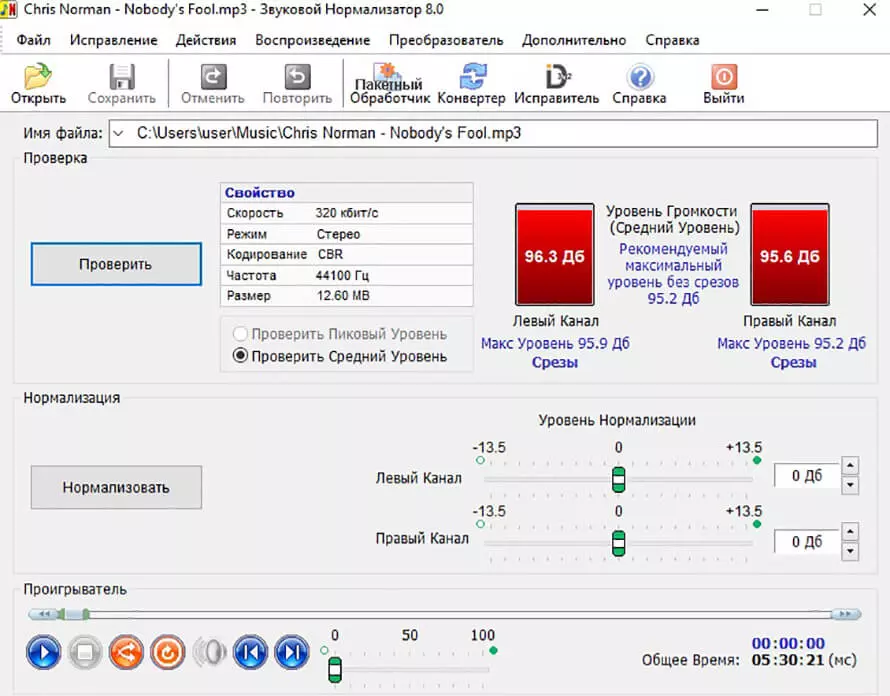
Task: Click the Левый Канал normalization slider handle
Action: (619, 480)
